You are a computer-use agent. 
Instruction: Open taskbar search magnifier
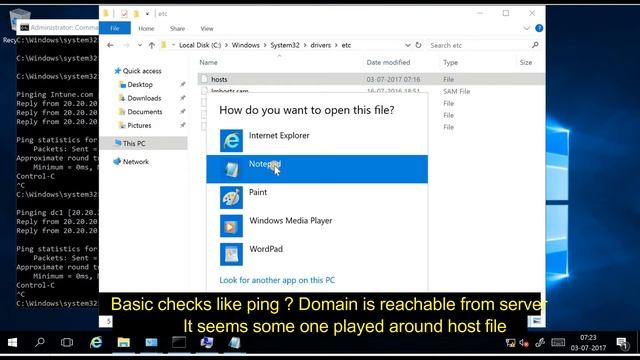tap(40, 342)
